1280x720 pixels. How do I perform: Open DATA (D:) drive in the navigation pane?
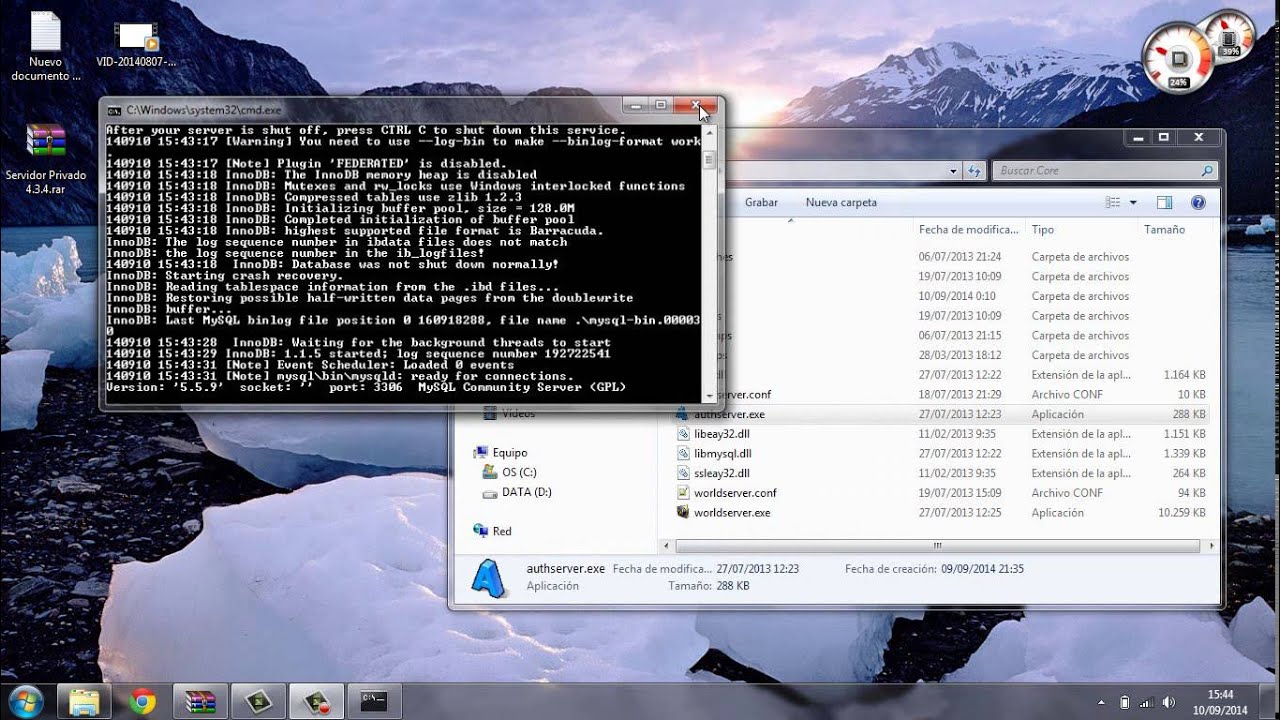point(526,492)
